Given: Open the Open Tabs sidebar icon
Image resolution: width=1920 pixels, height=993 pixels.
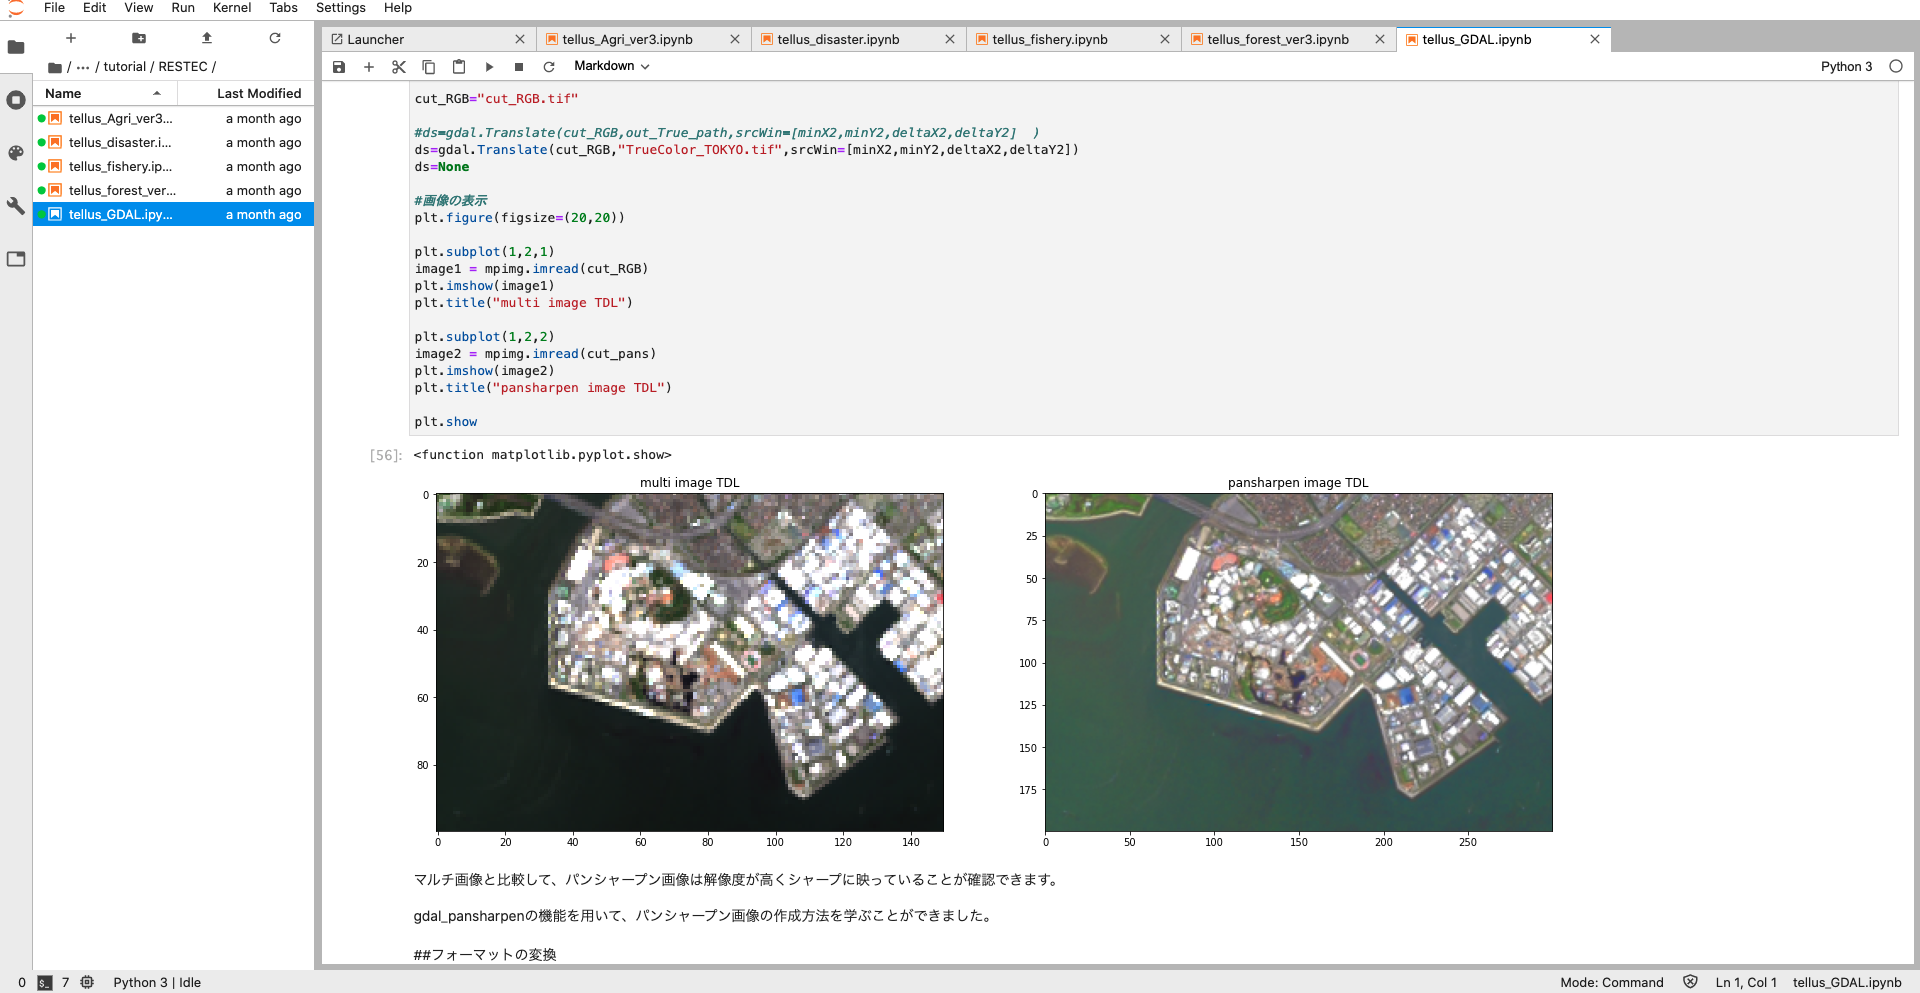Looking at the screenshot, I should [16, 259].
